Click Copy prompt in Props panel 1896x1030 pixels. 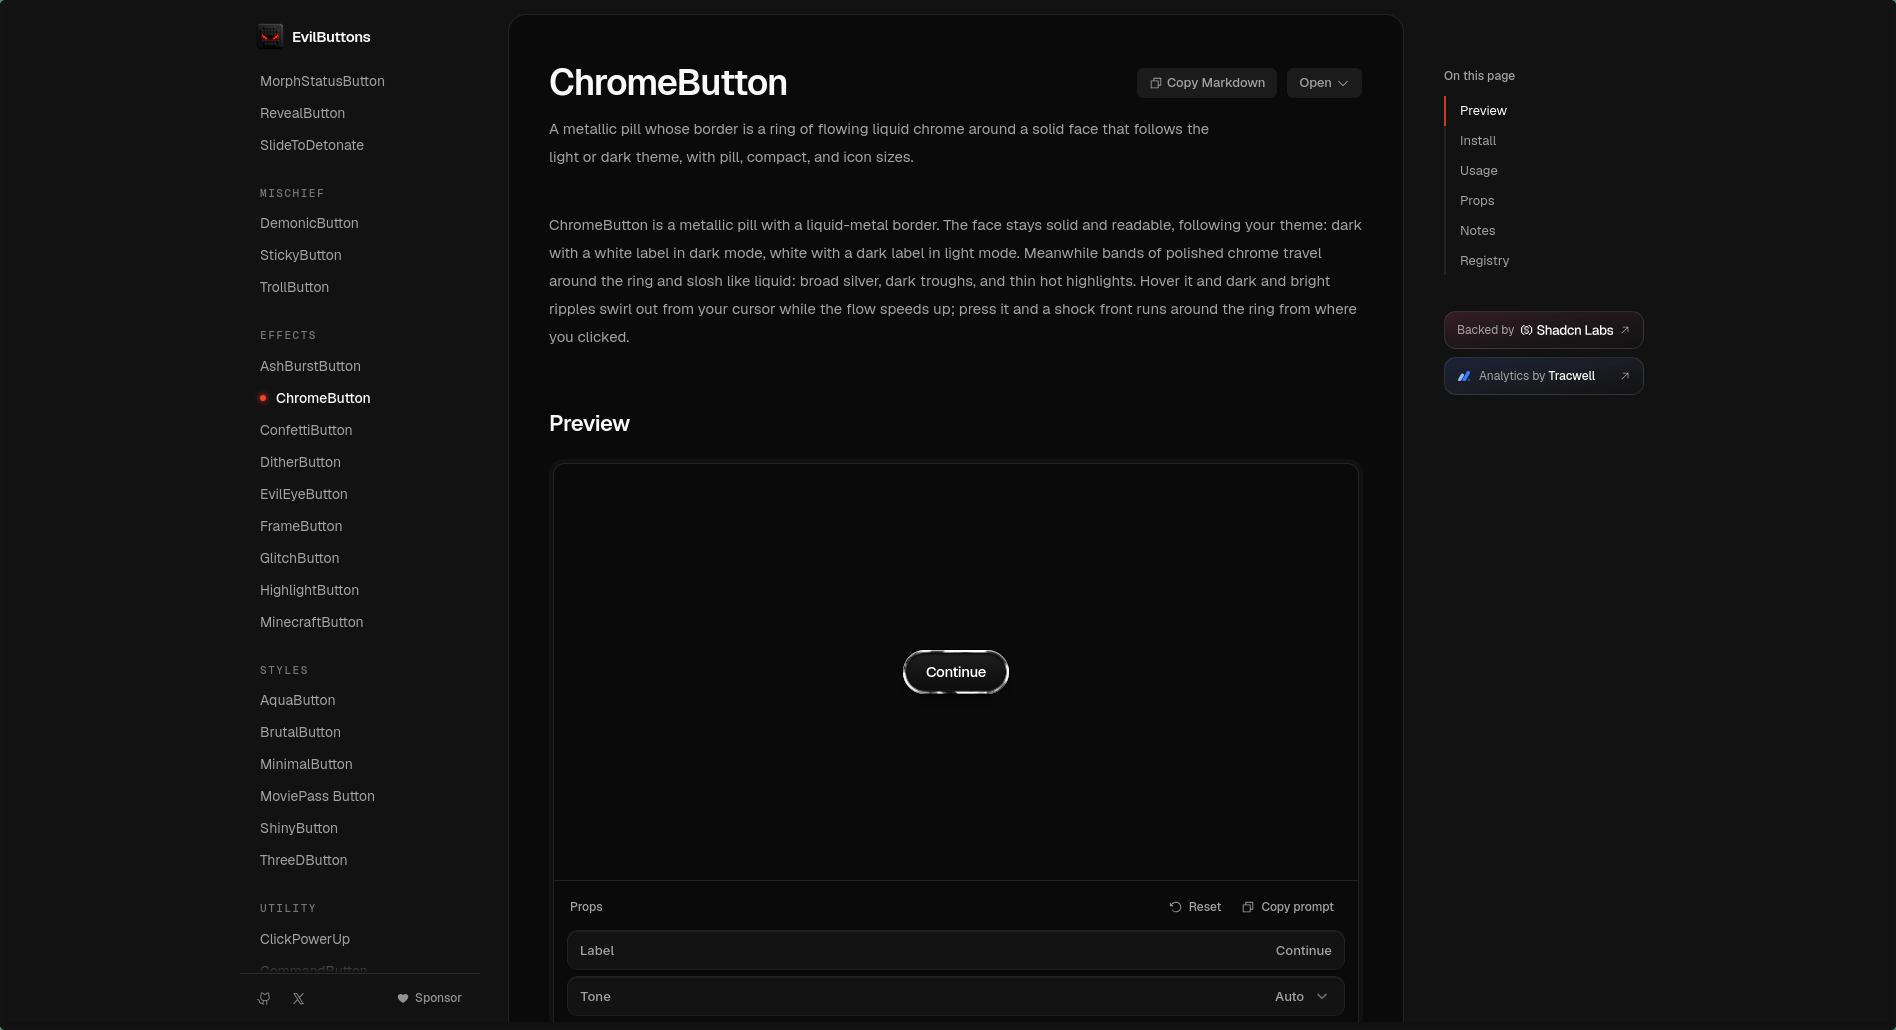point(1288,907)
